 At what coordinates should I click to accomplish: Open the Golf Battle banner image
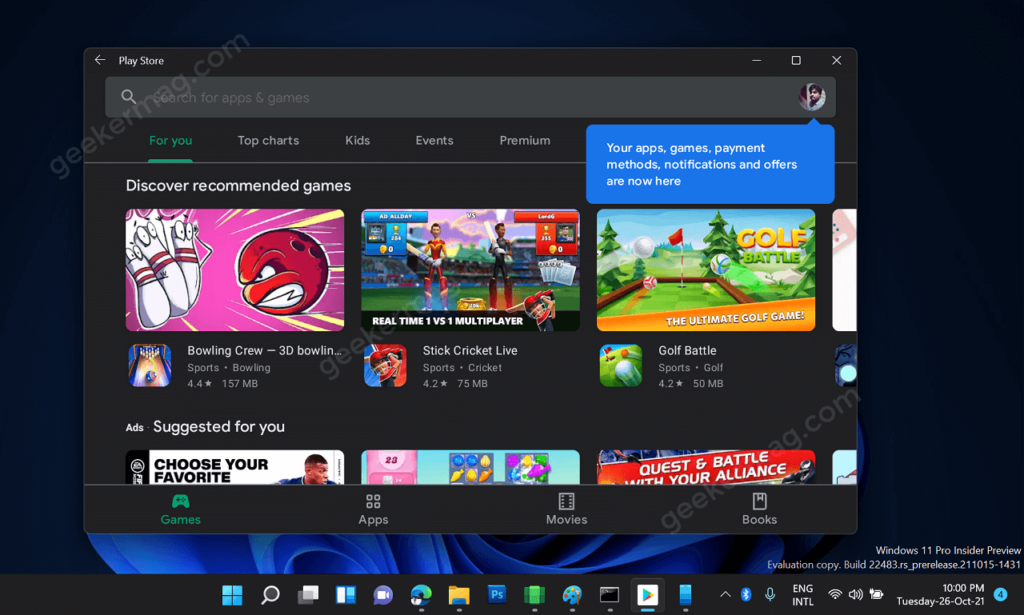tap(706, 270)
